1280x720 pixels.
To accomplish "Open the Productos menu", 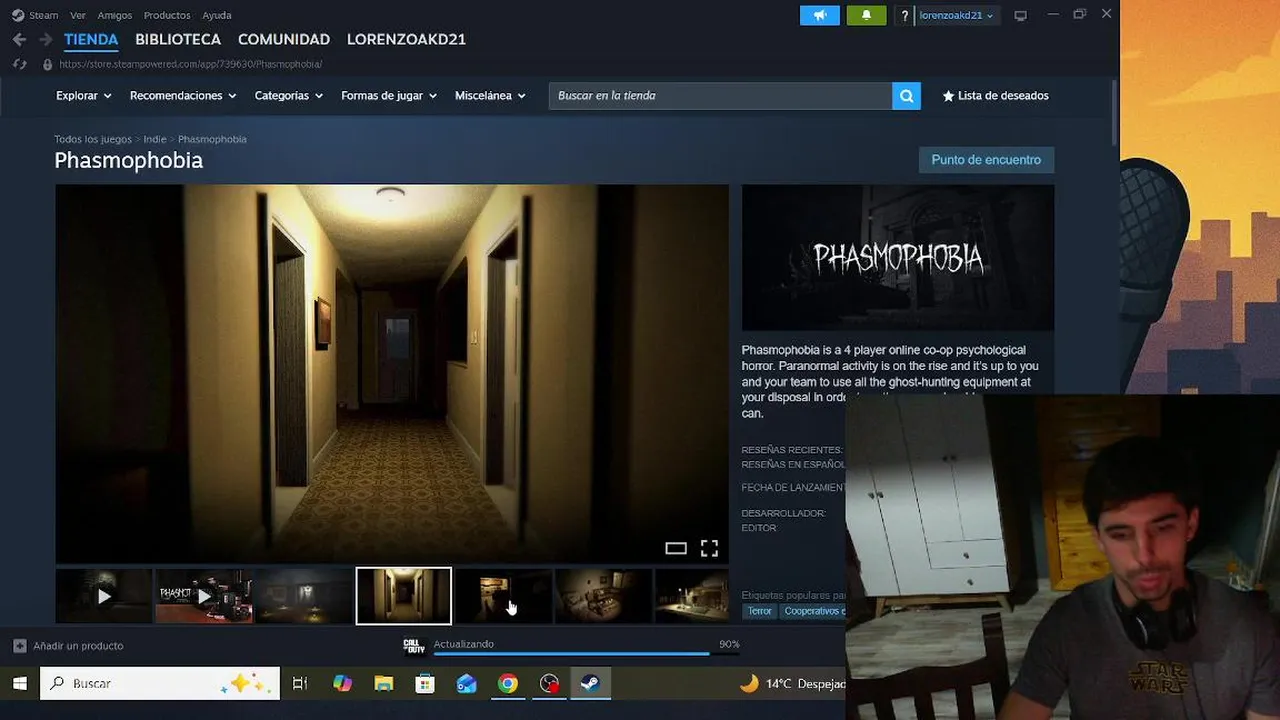I will pyautogui.click(x=167, y=15).
